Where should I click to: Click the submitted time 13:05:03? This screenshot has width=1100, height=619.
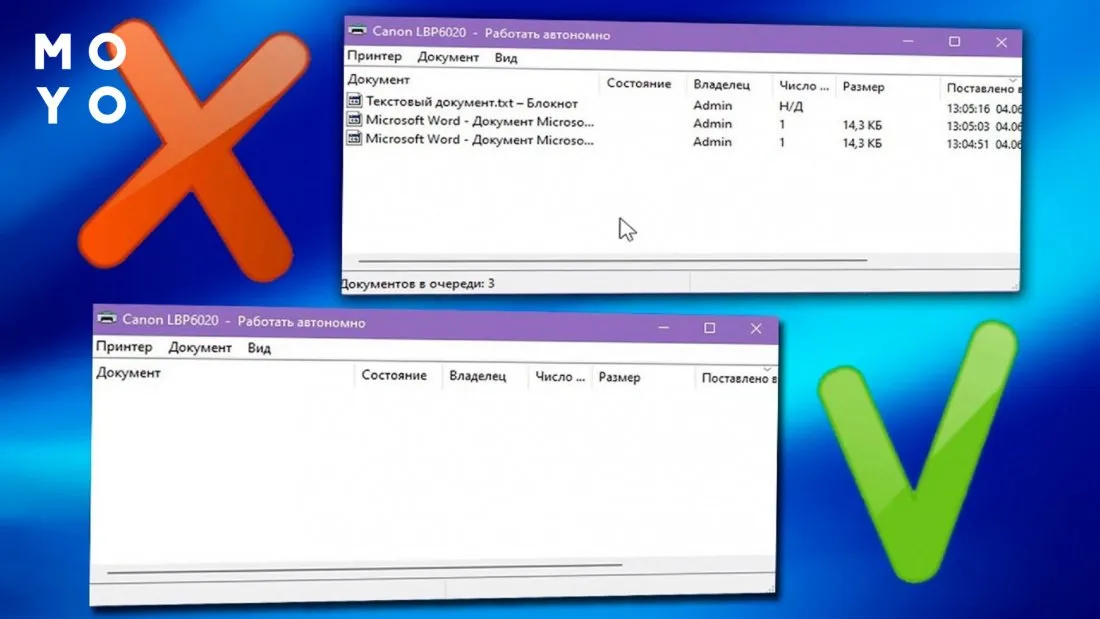coord(968,126)
